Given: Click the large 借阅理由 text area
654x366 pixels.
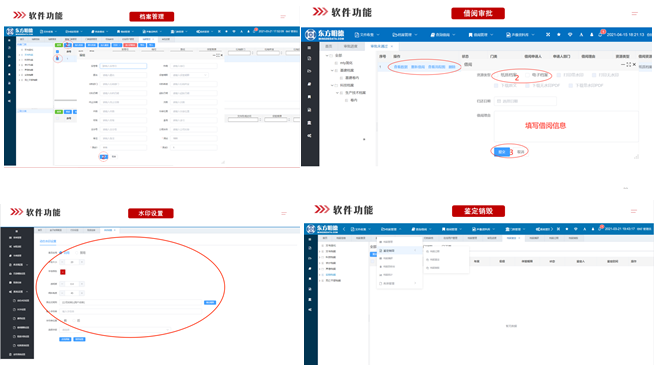Looking at the screenshot, I should (x=566, y=127).
